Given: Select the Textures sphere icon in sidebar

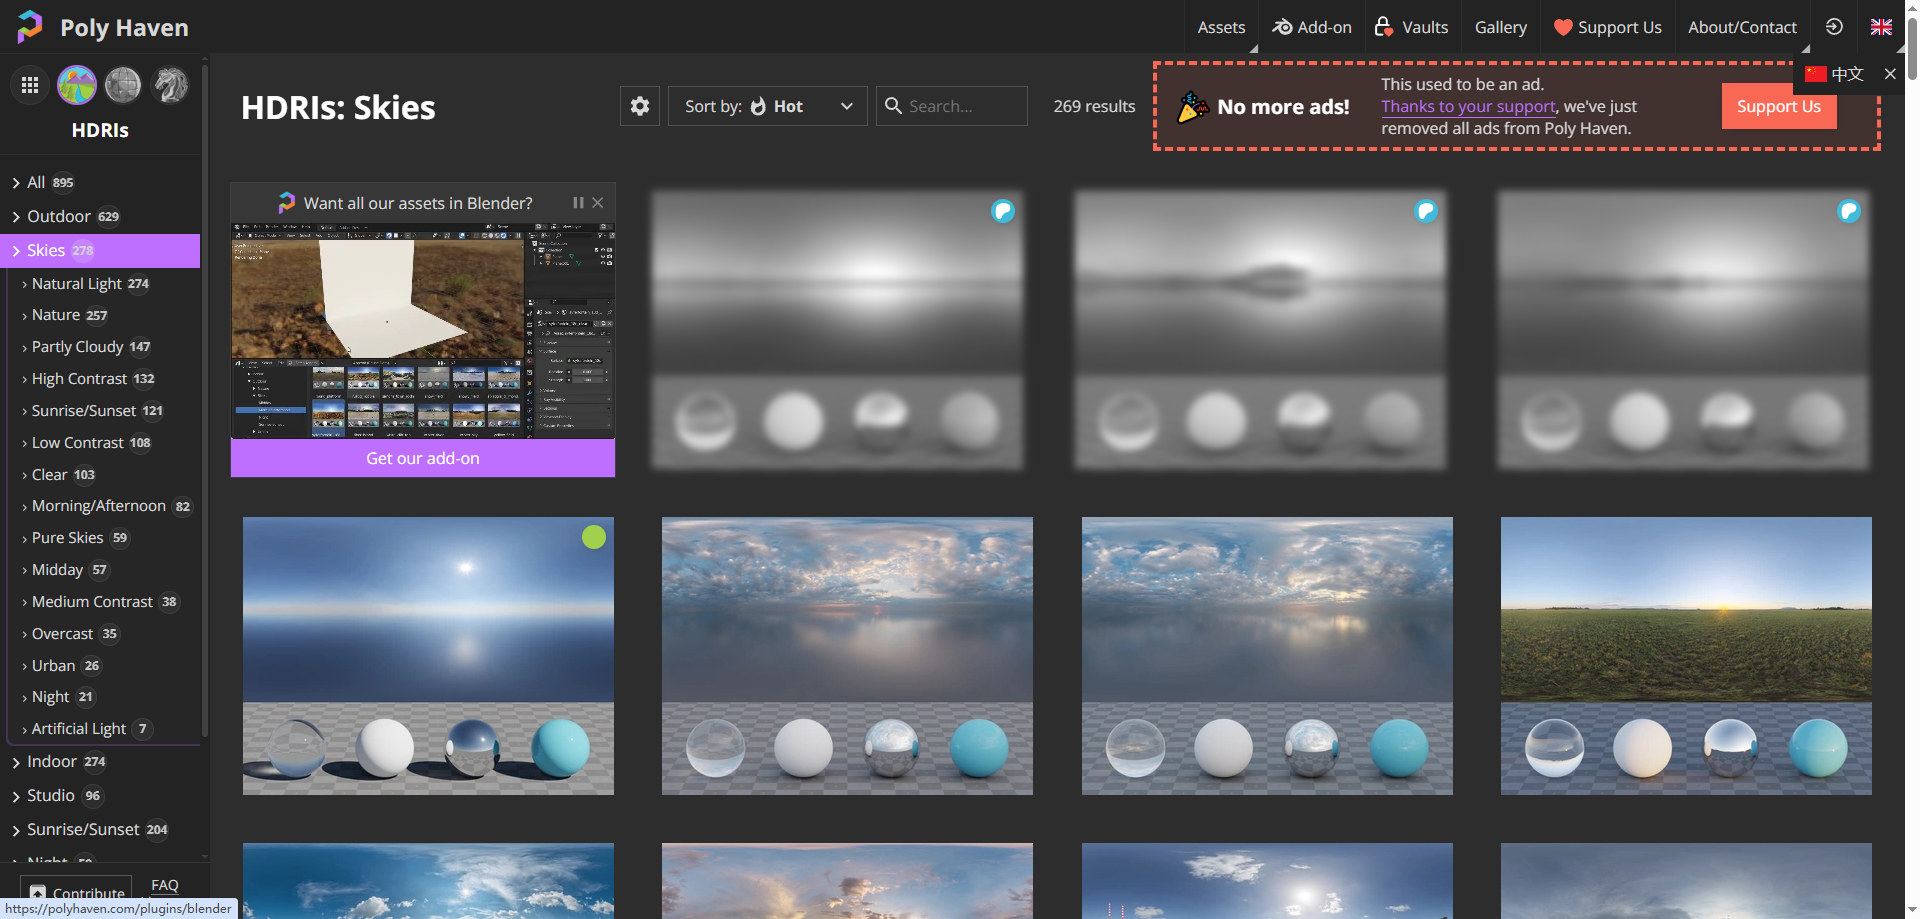Looking at the screenshot, I should pos(123,85).
